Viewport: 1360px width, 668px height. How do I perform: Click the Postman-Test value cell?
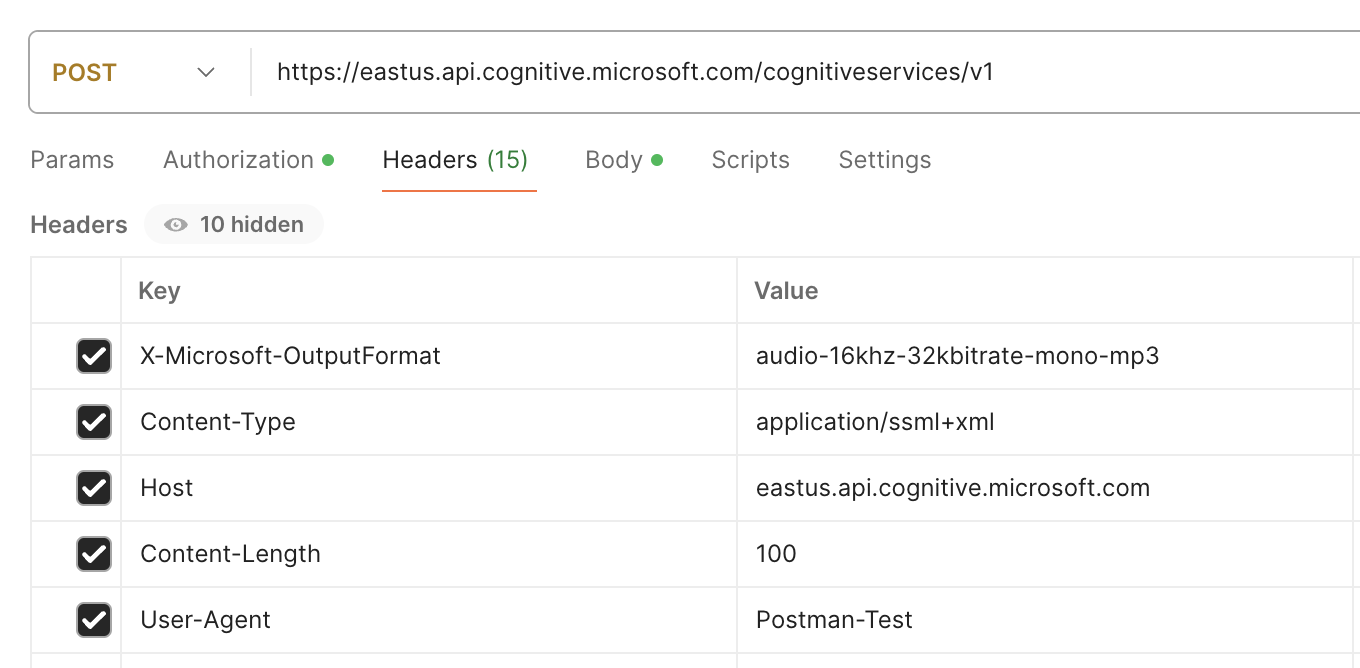(x=834, y=620)
